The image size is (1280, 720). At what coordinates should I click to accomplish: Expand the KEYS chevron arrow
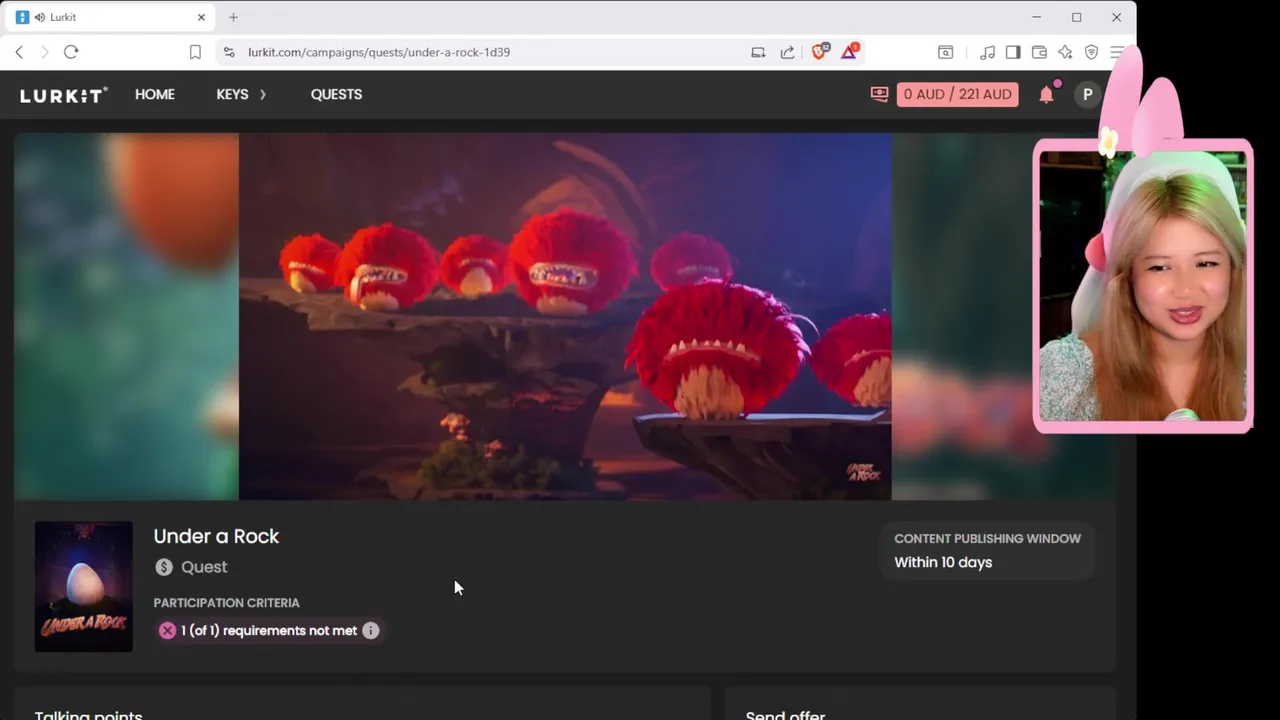[x=263, y=94]
